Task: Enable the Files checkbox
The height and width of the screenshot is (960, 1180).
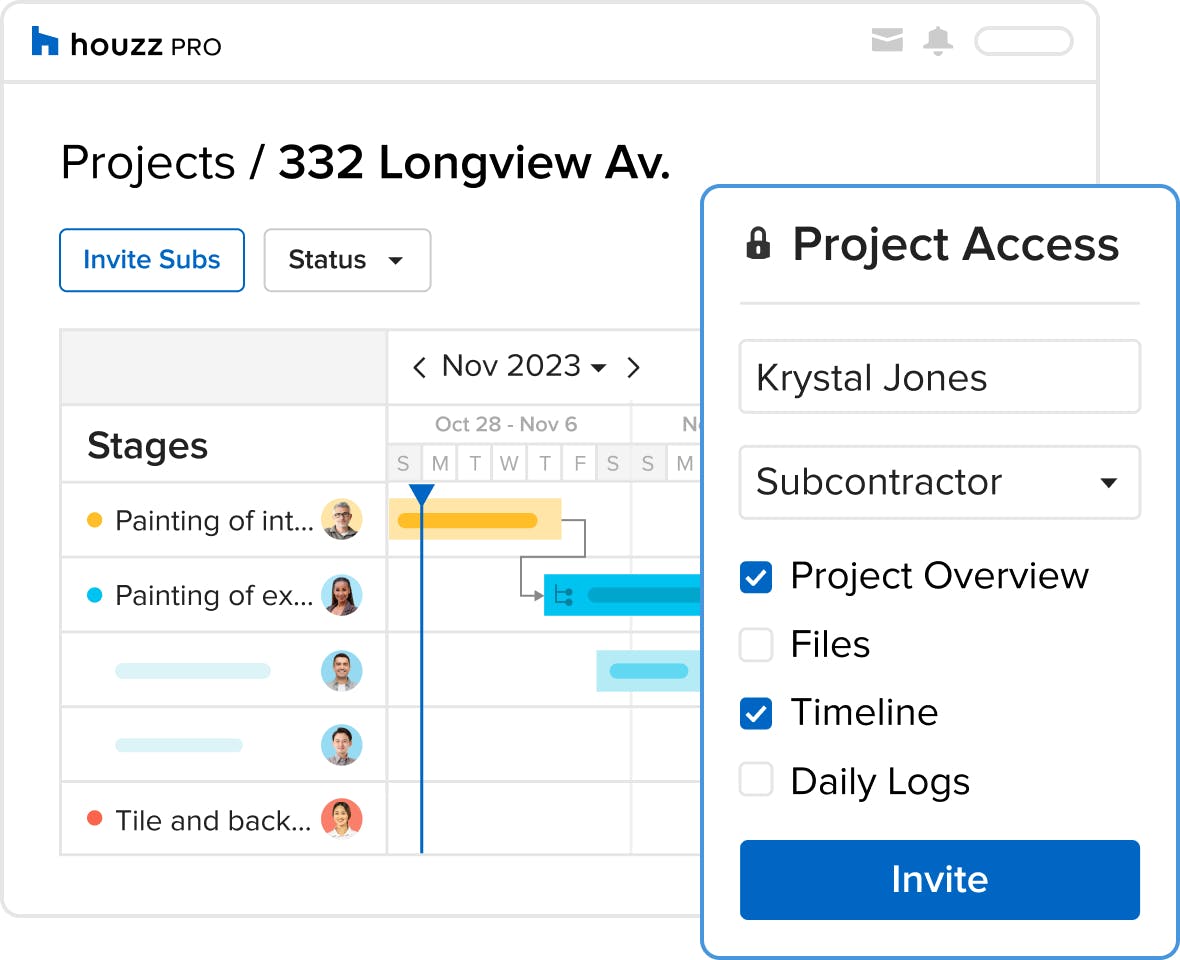Action: (756, 645)
